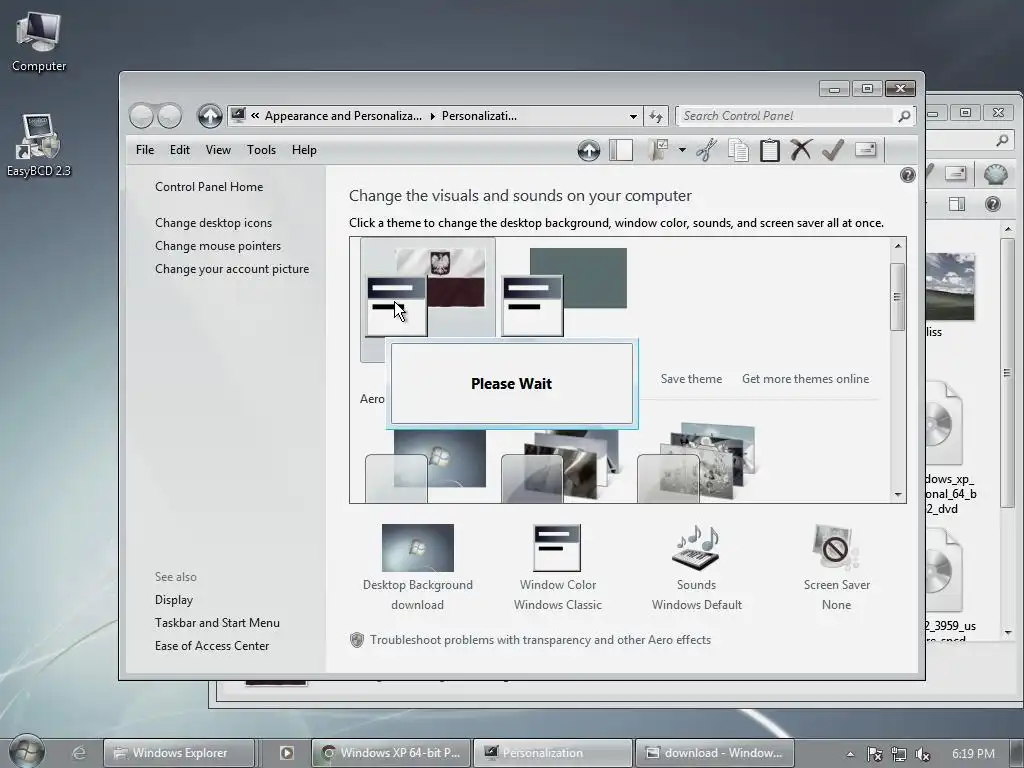Open Ease of Access Center link

pyautogui.click(x=212, y=646)
